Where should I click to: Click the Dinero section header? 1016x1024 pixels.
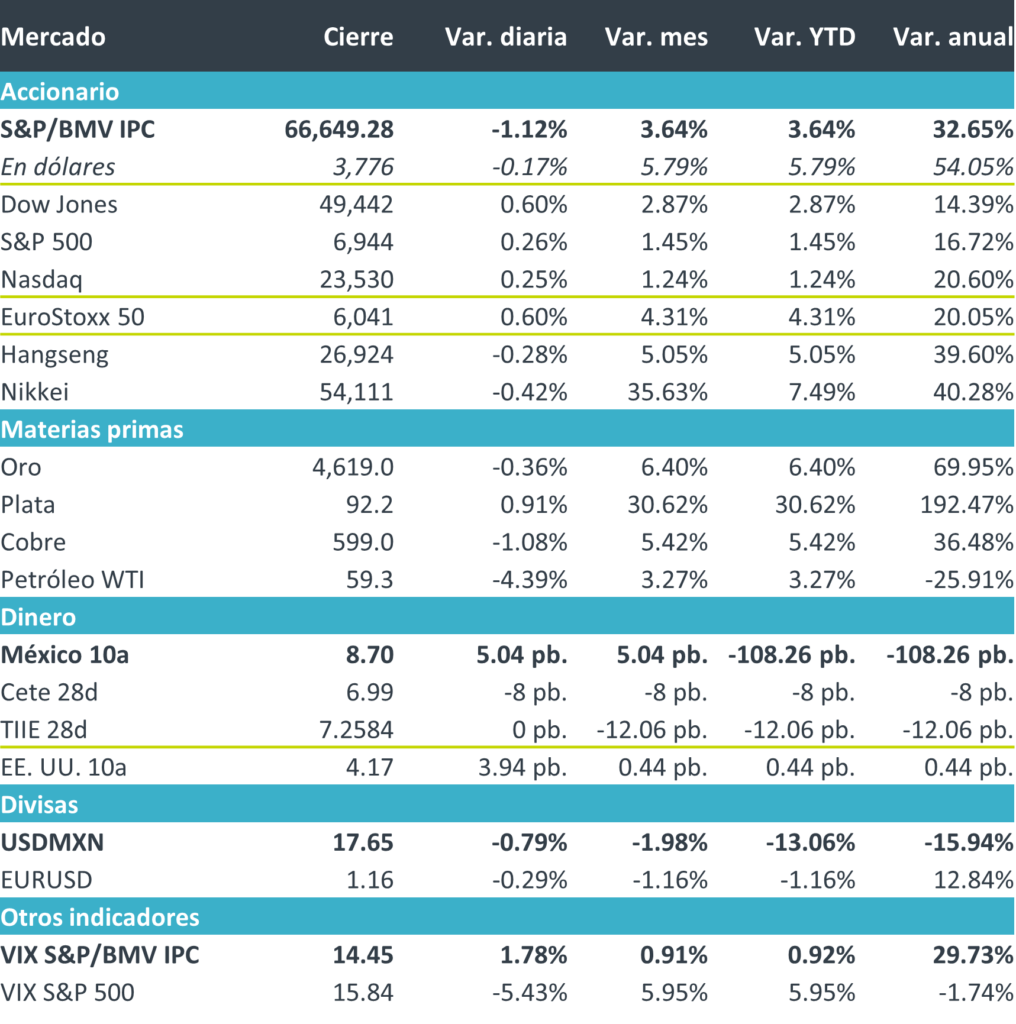point(38,617)
